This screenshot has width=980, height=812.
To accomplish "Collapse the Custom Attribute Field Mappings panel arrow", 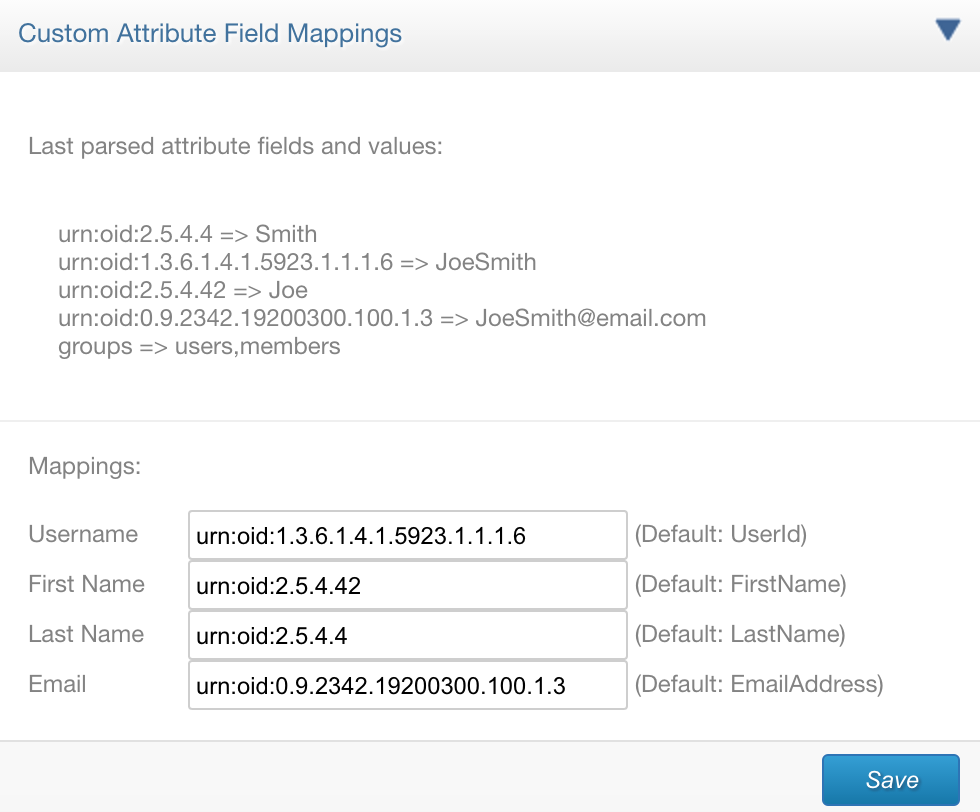I will point(948,30).
